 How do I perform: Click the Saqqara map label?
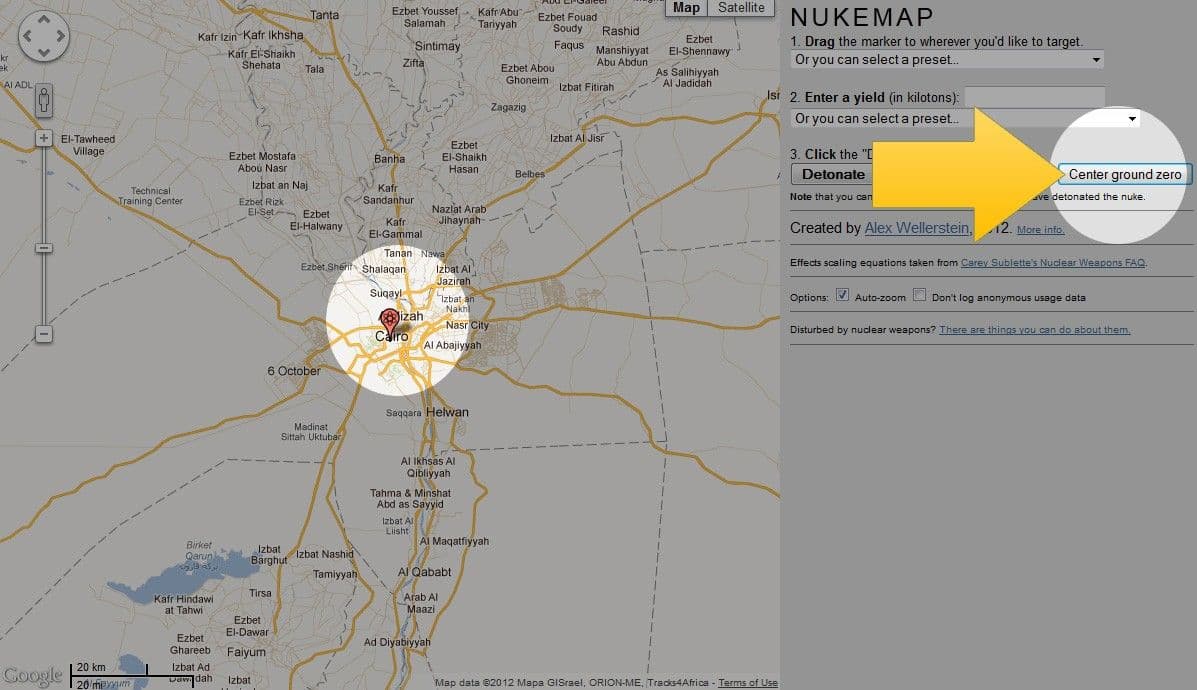[x=403, y=413]
